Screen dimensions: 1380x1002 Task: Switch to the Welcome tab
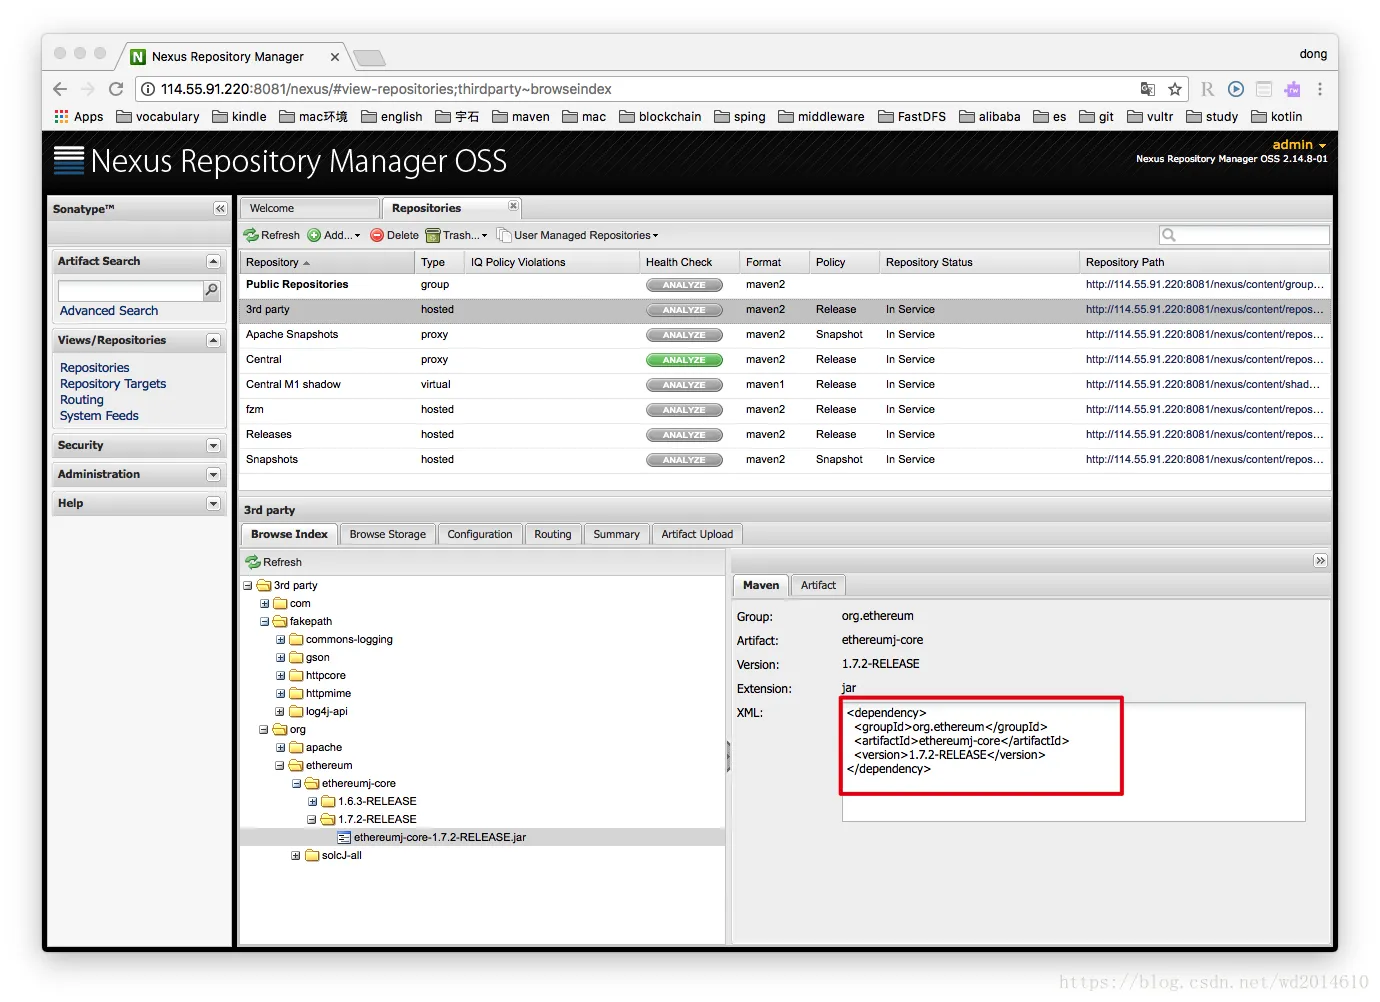(x=309, y=208)
